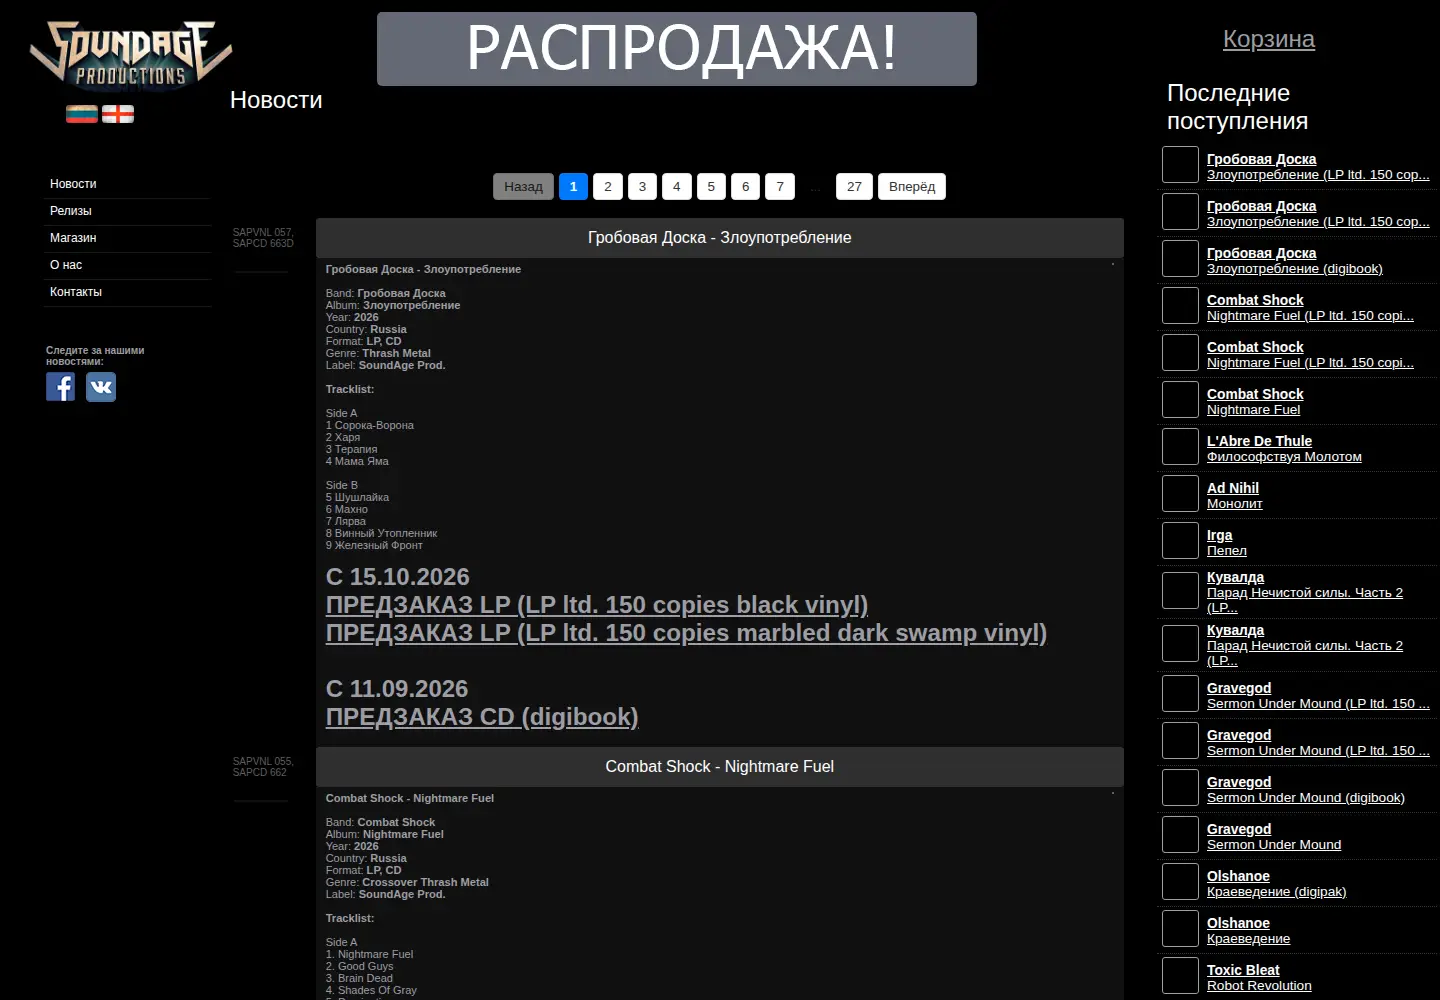Click the thumbnail beside Sermon Under Mound (digibook)

pos(1180,788)
